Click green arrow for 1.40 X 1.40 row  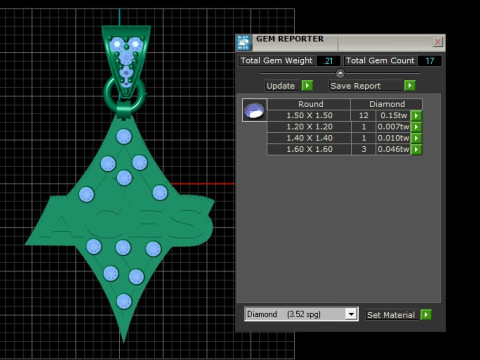pyautogui.click(x=416, y=138)
